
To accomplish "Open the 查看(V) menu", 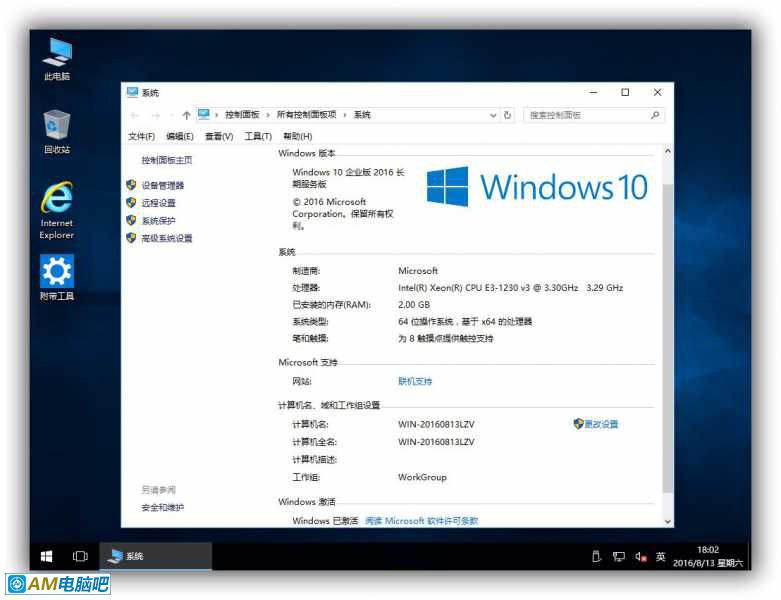I will pos(219,136).
